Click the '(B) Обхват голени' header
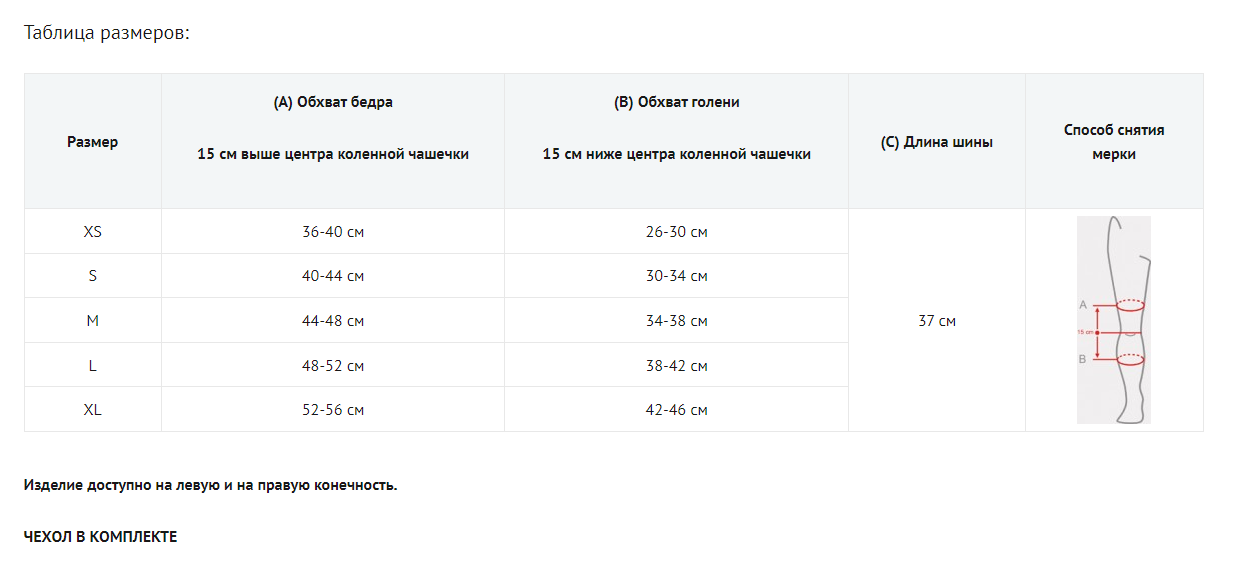 coord(677,102)
